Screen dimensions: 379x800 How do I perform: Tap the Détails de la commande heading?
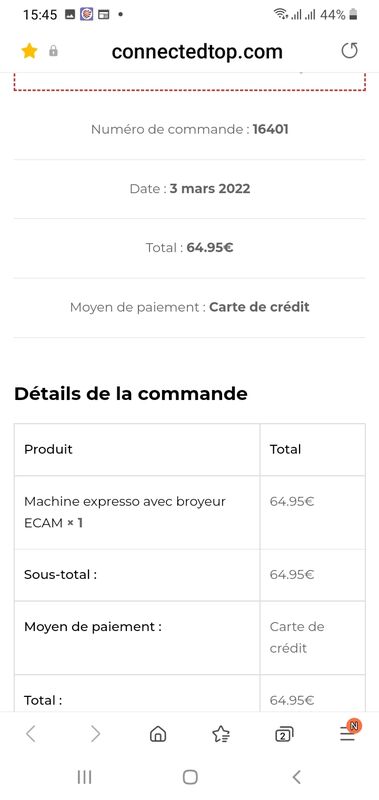pyautogui.click(x=131, y=394)
